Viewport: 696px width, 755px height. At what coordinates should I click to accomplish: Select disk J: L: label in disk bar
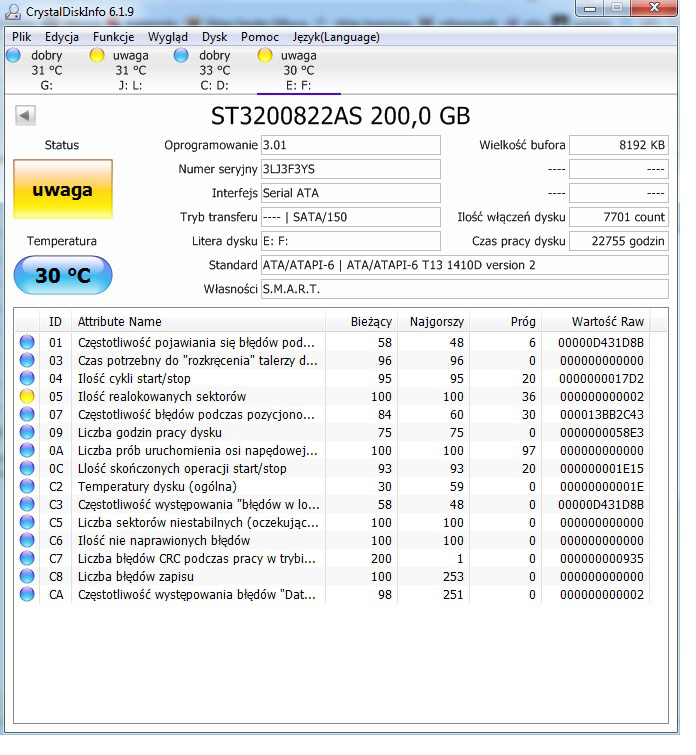[130, 85]
